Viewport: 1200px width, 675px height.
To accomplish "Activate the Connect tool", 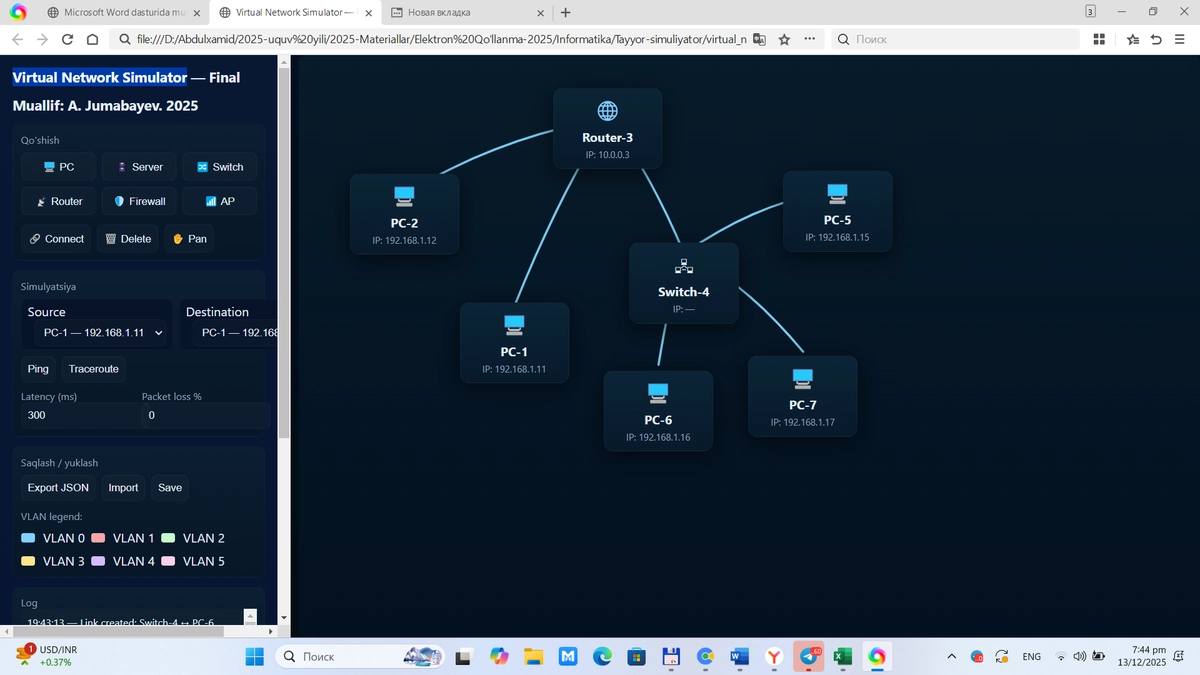I will click(x=56, y=239).
